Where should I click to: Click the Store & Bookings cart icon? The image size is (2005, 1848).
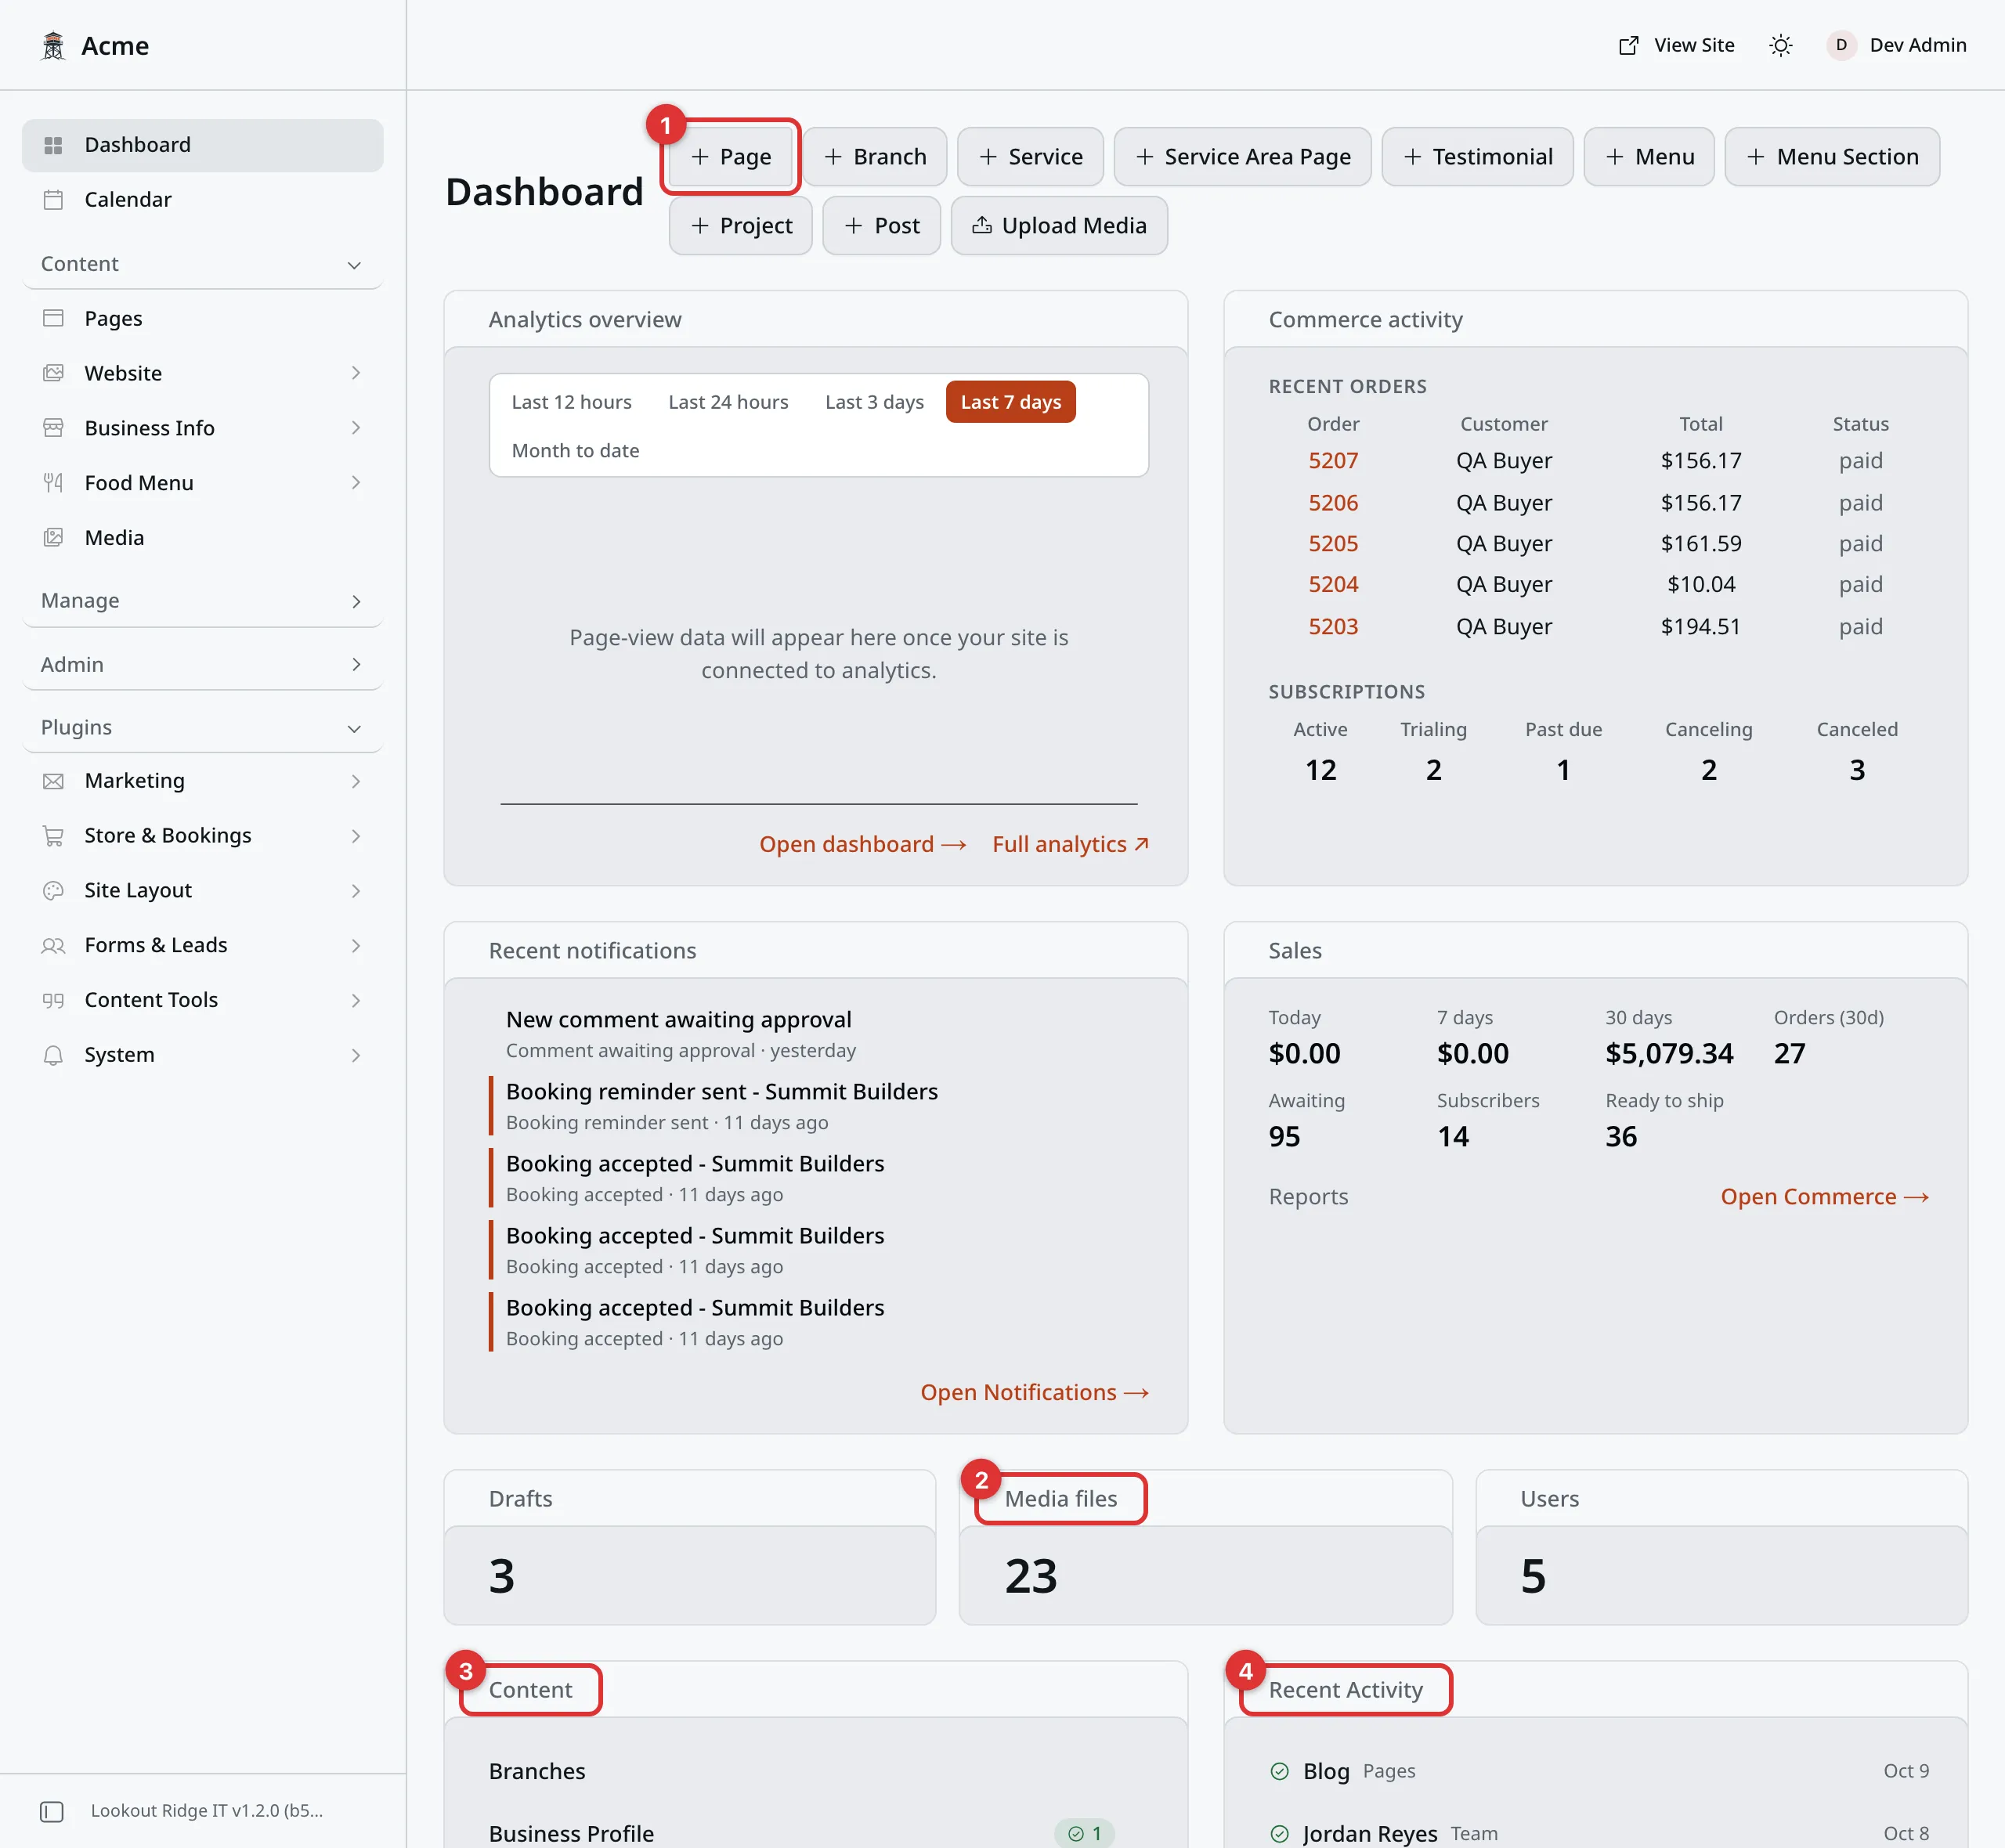click(x=53, y=836)
